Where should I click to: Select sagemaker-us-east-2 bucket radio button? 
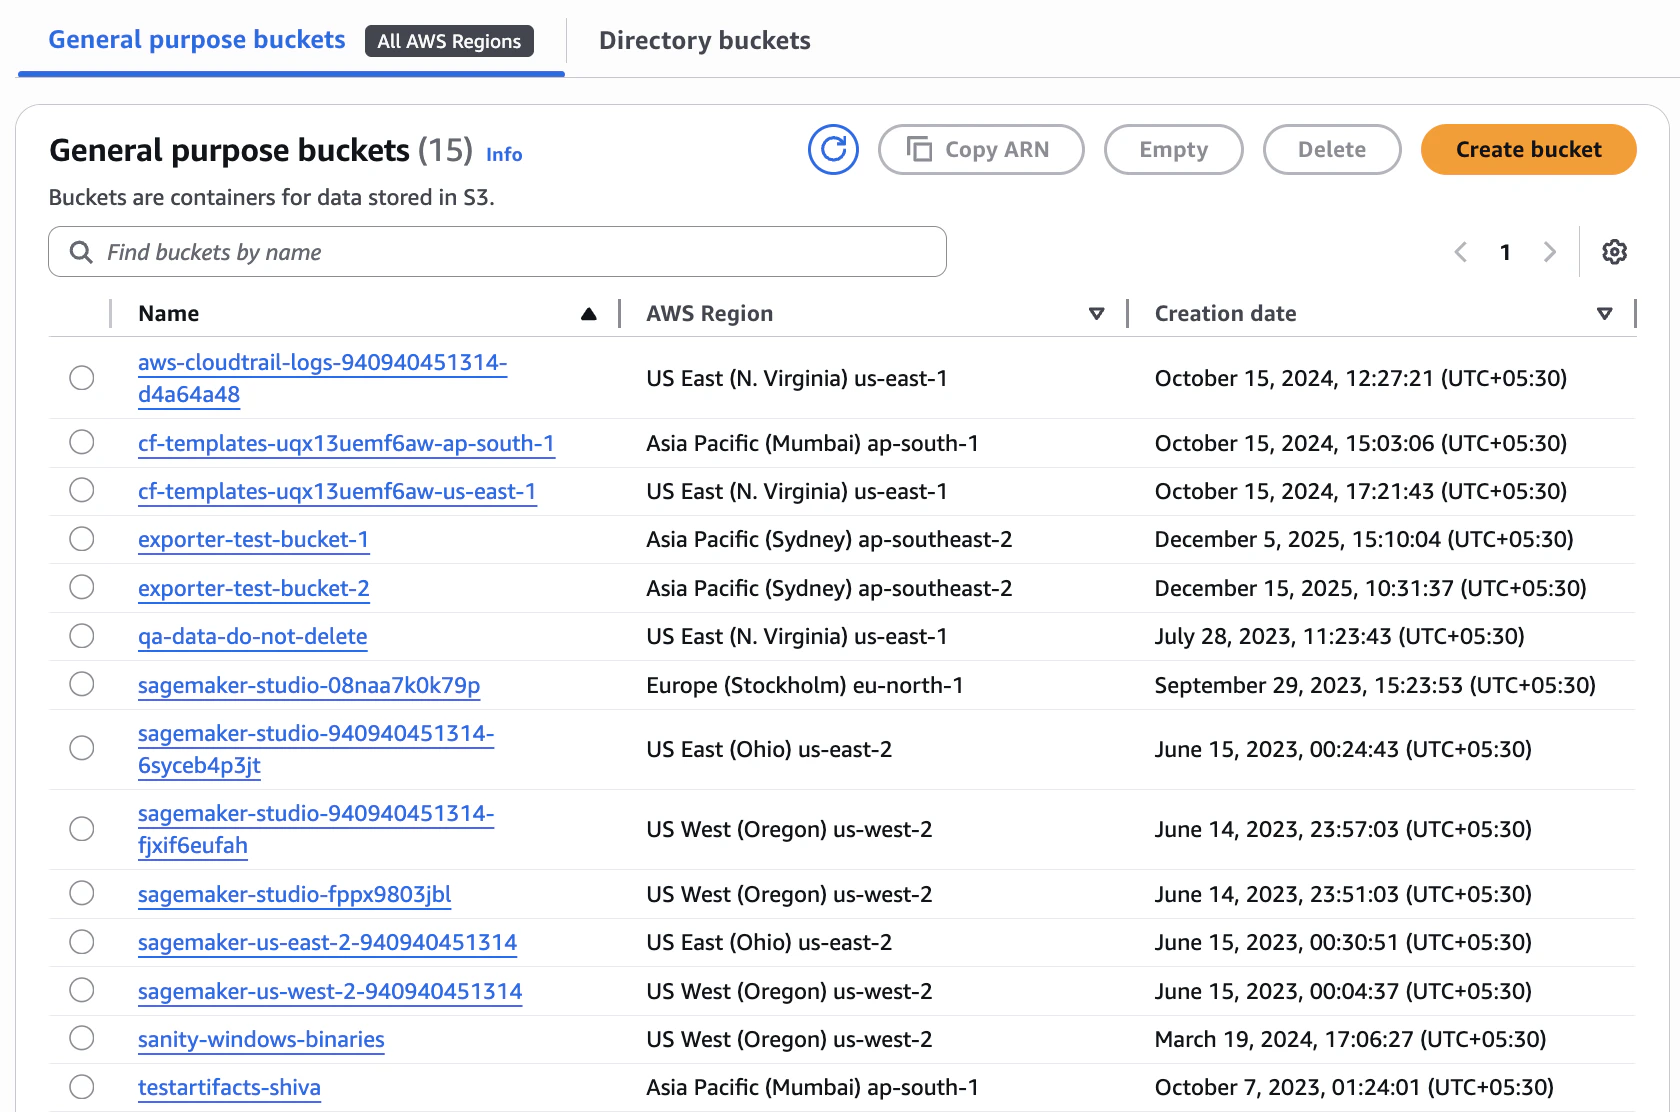[82, 942]
